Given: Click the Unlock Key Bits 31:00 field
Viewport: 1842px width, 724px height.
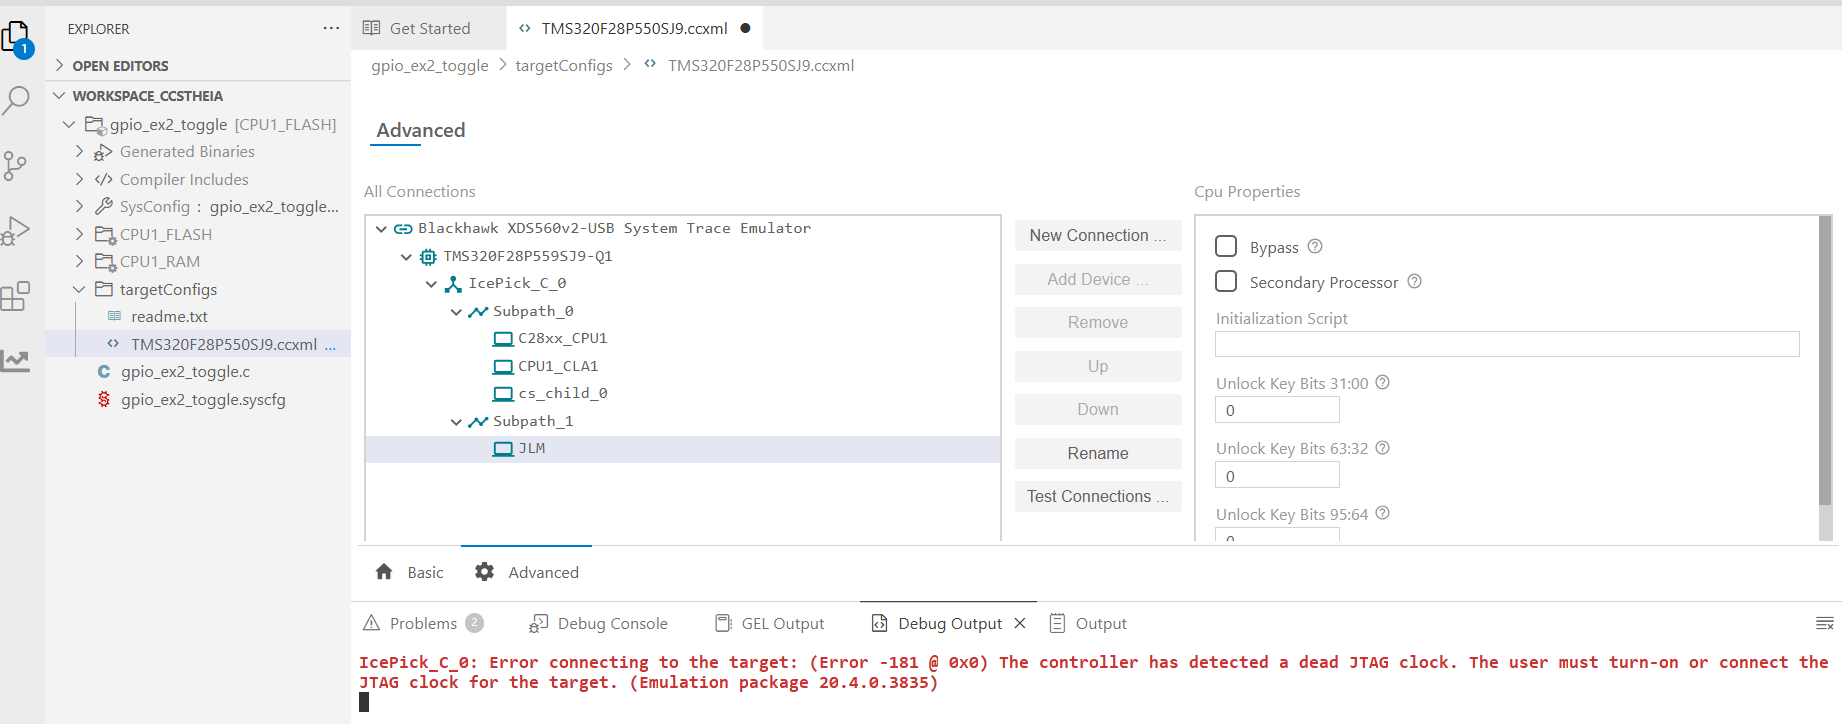Looking at the screenshot, I should (1277, 410).
